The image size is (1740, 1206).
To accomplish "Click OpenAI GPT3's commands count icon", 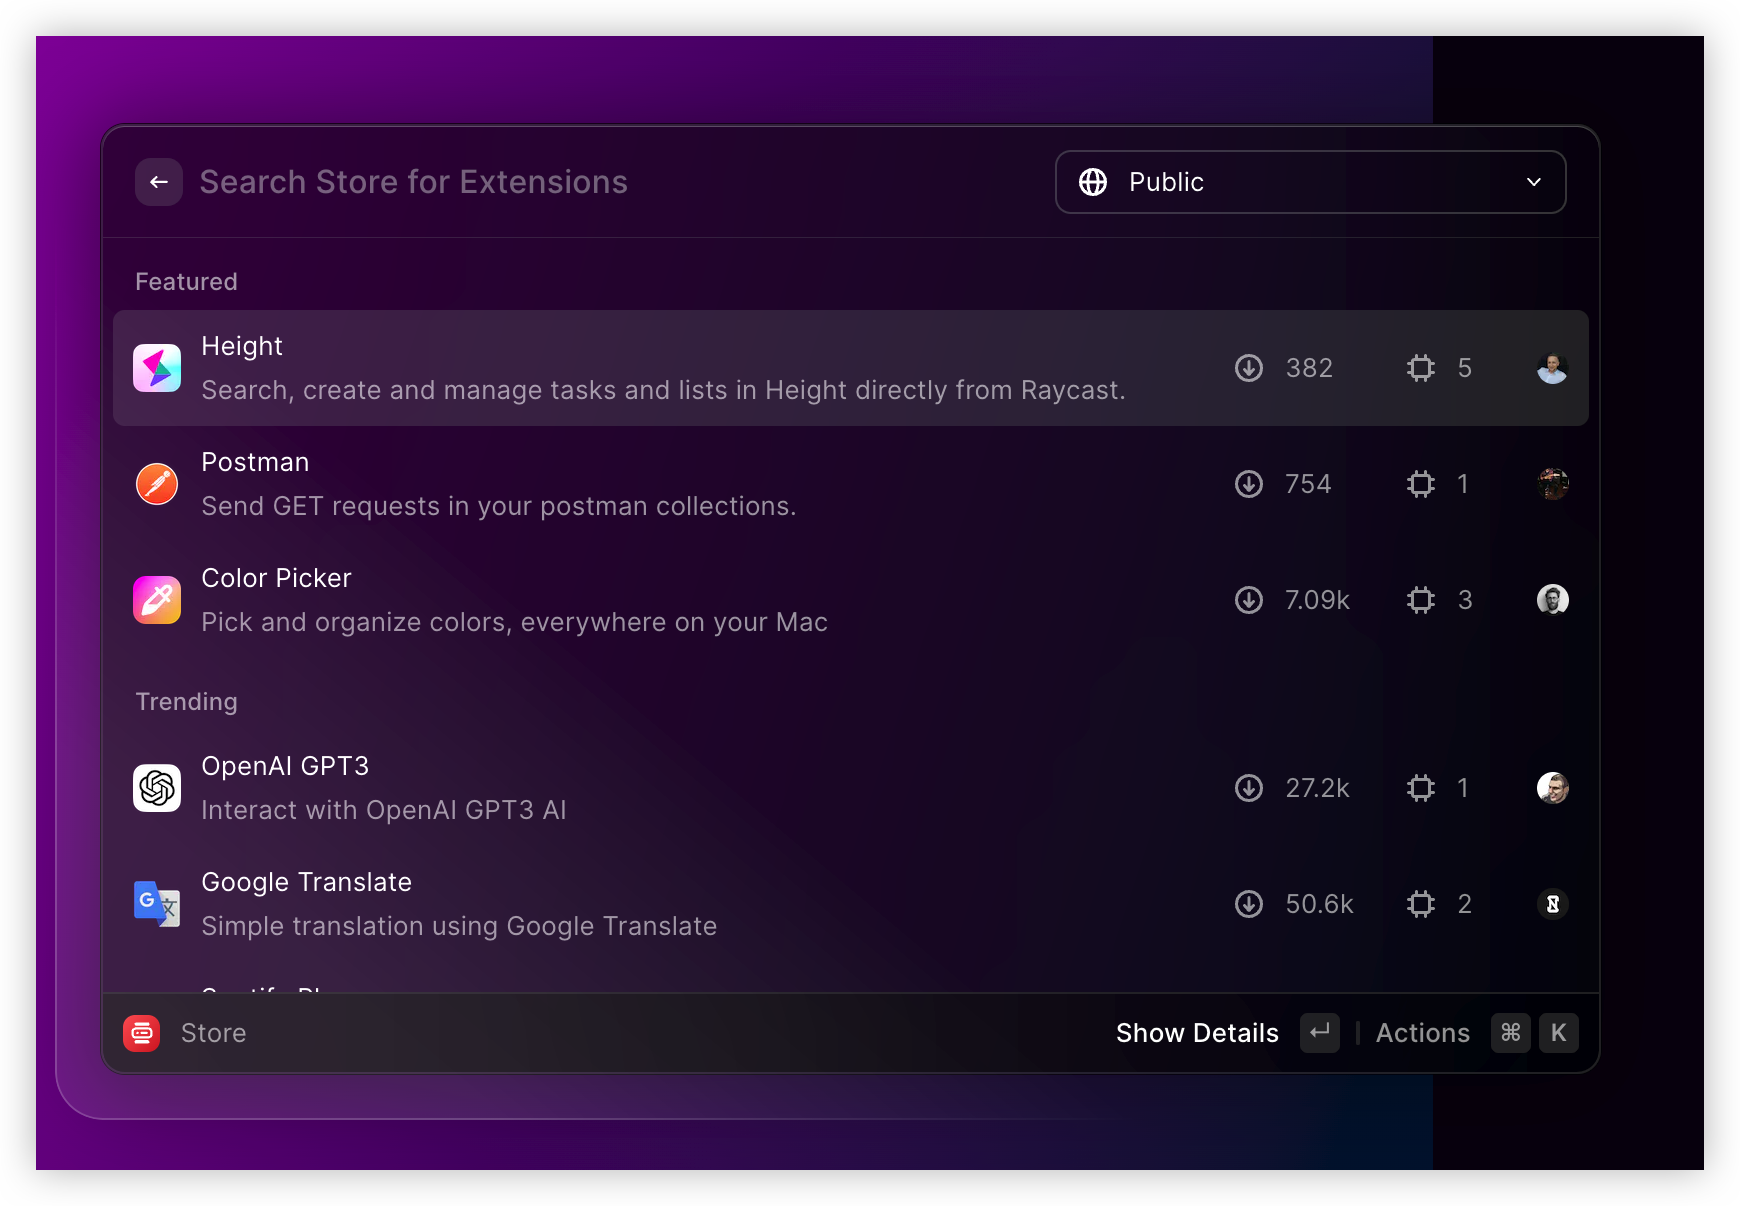I will [1421, 788].
